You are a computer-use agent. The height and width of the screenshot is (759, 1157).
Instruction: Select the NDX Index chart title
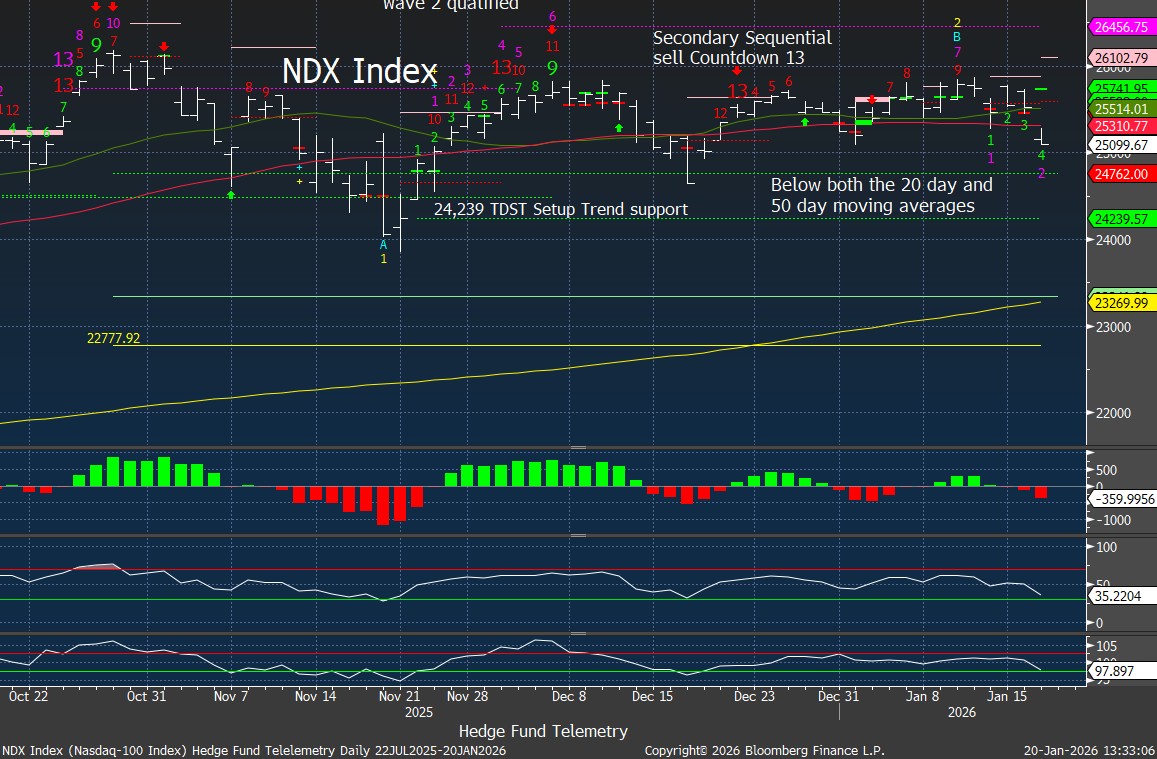359,71
